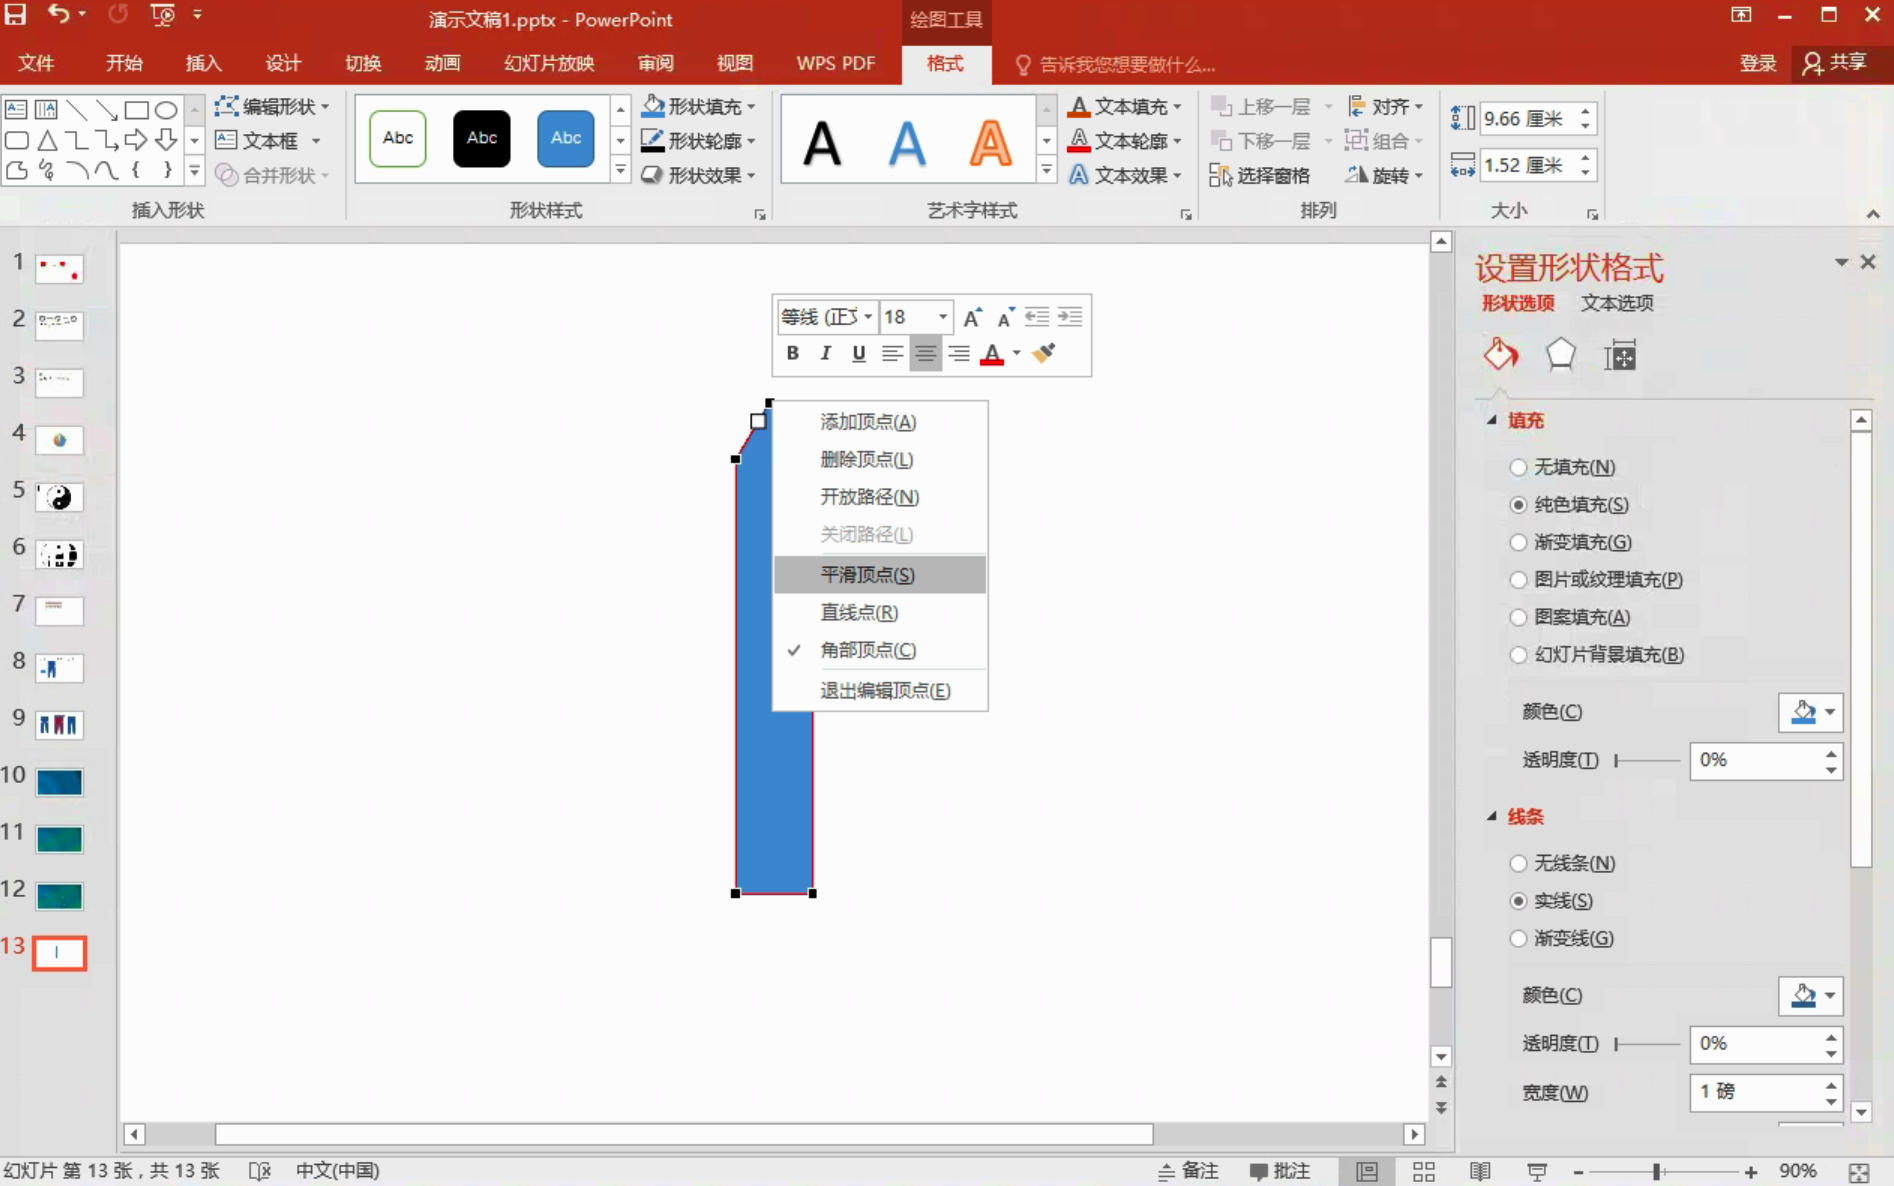Image resolution: width=1894 pixels, height=1186 pixels.
Task: Click the Save icon in title bar
Action: [x=16, y=15]
